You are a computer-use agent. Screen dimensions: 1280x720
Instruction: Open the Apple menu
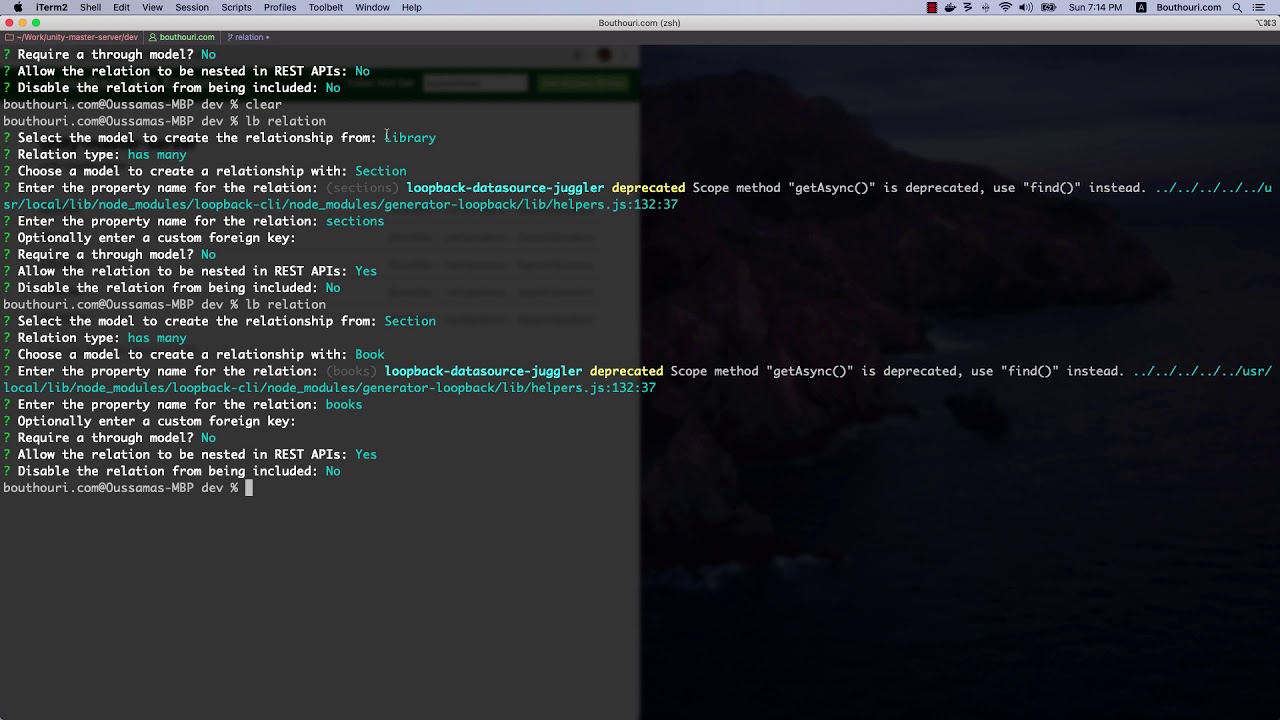pos(17,7)
